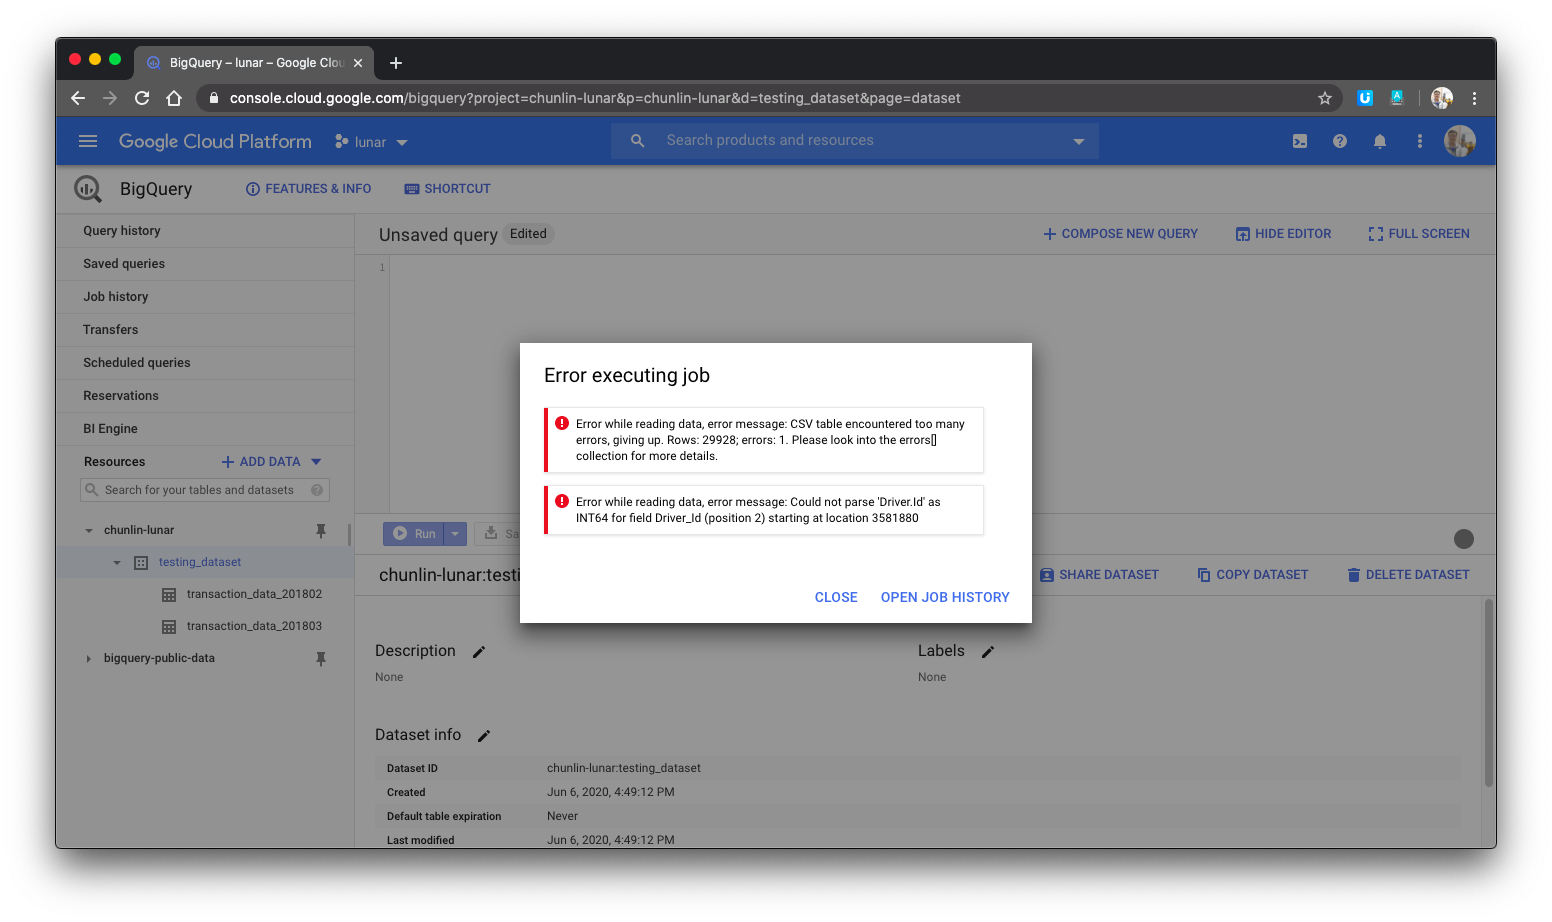
Task: Toggle Full Screen mode for the editor
Action: coord(1418,233)
